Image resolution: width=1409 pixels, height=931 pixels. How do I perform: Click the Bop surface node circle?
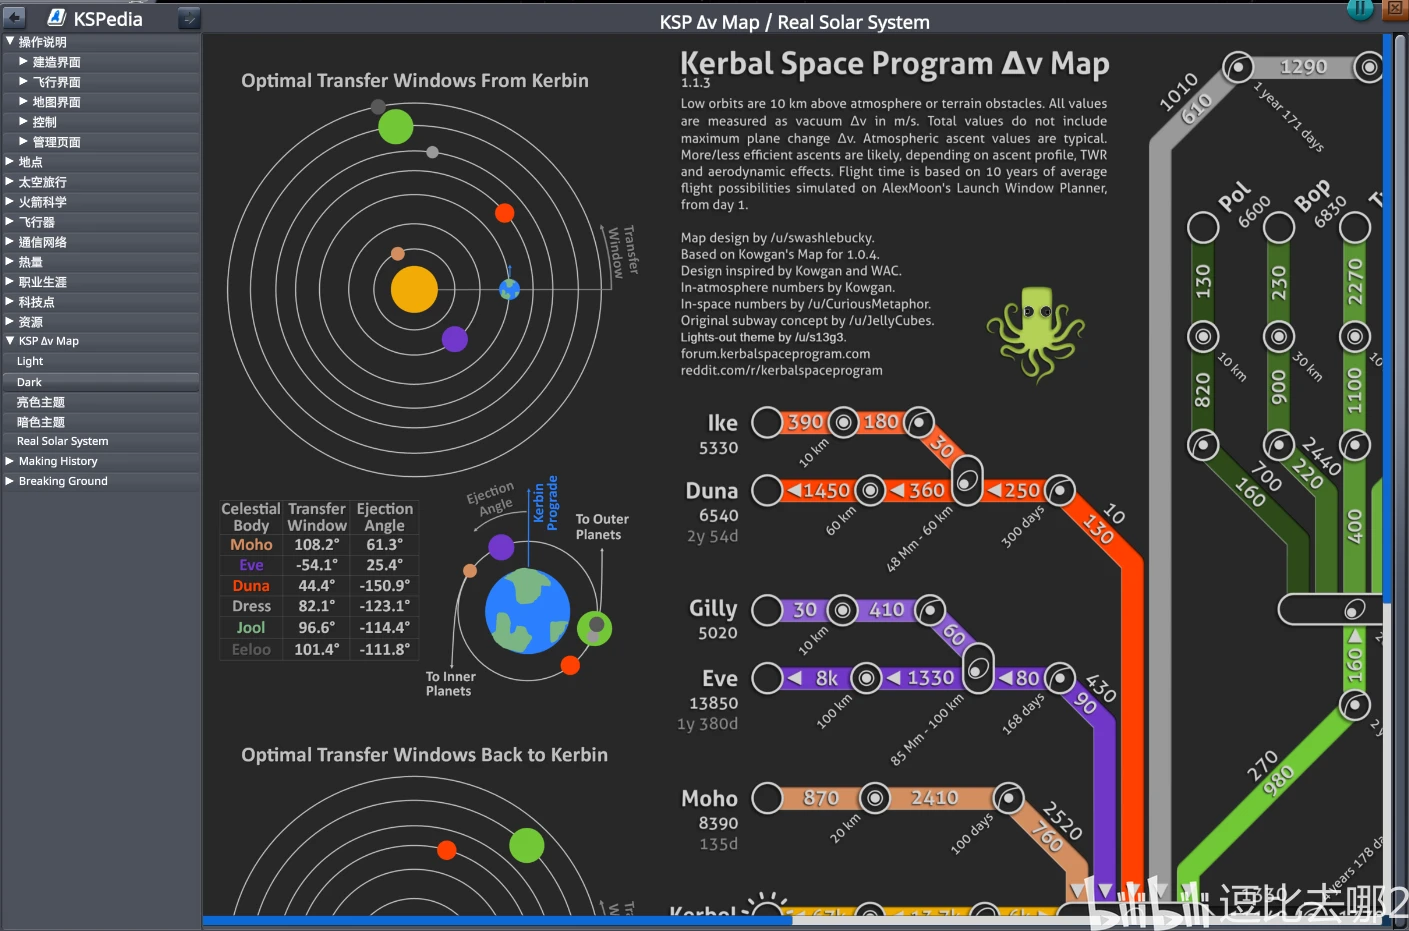point(1279,227)
